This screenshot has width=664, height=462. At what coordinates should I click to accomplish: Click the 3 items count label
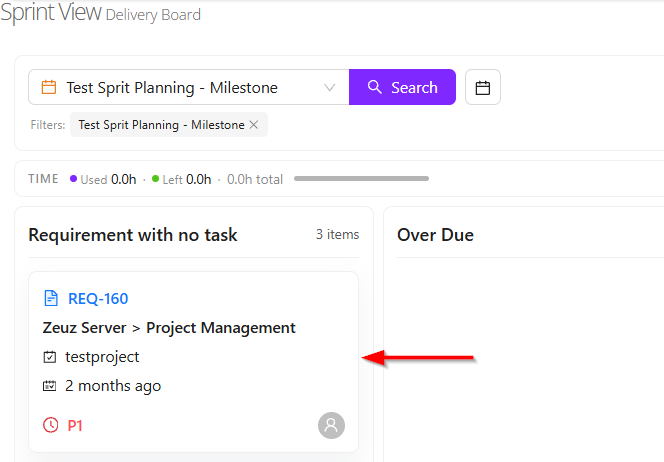(337, 235)
